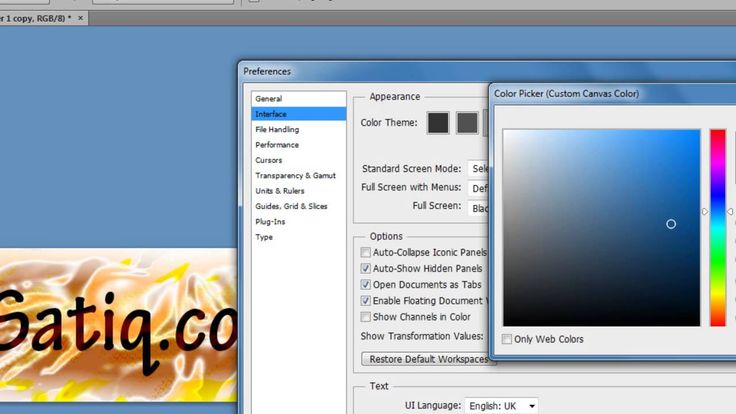This screenshot has height=414, width=736.
Task: Open Guides, Grid & Slices preferences
Action: (x=291, y=206)
